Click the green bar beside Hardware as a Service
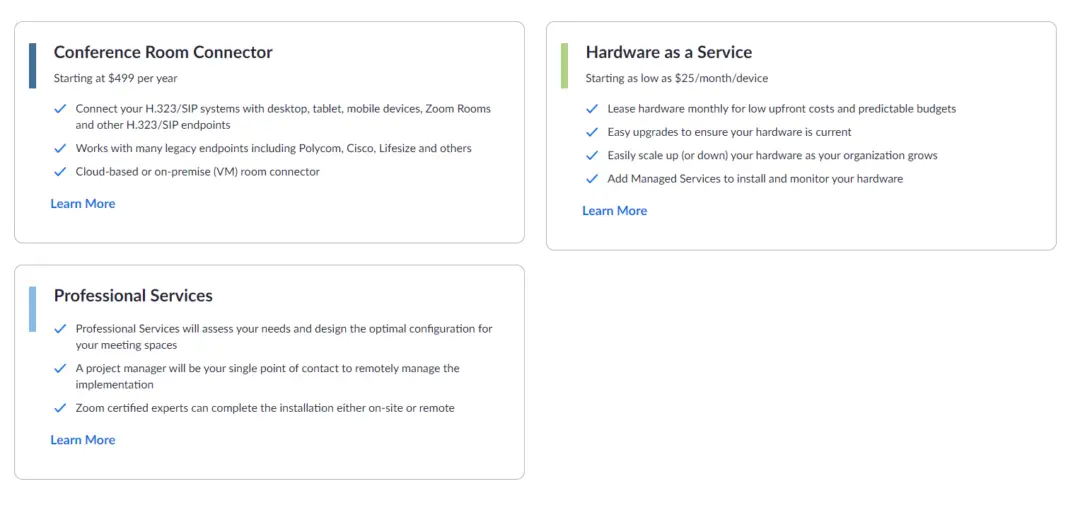The height and width of the screenshot is (508, 1080). click(x=565, y=65)
